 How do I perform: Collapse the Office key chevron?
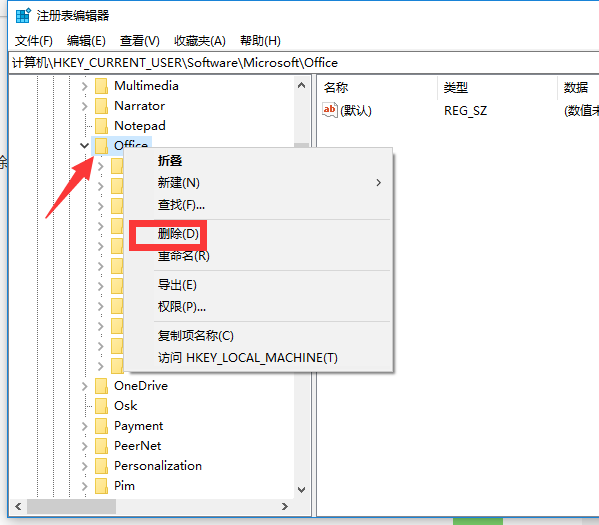84,146
